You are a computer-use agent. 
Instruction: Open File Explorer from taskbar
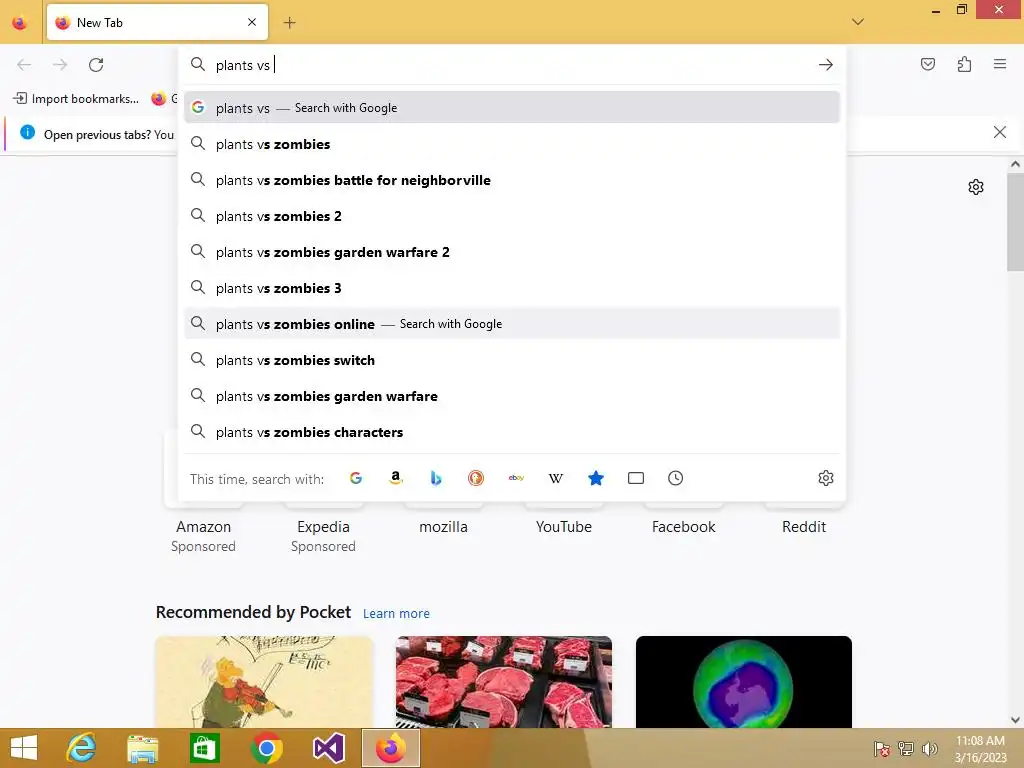click(142, 748)
